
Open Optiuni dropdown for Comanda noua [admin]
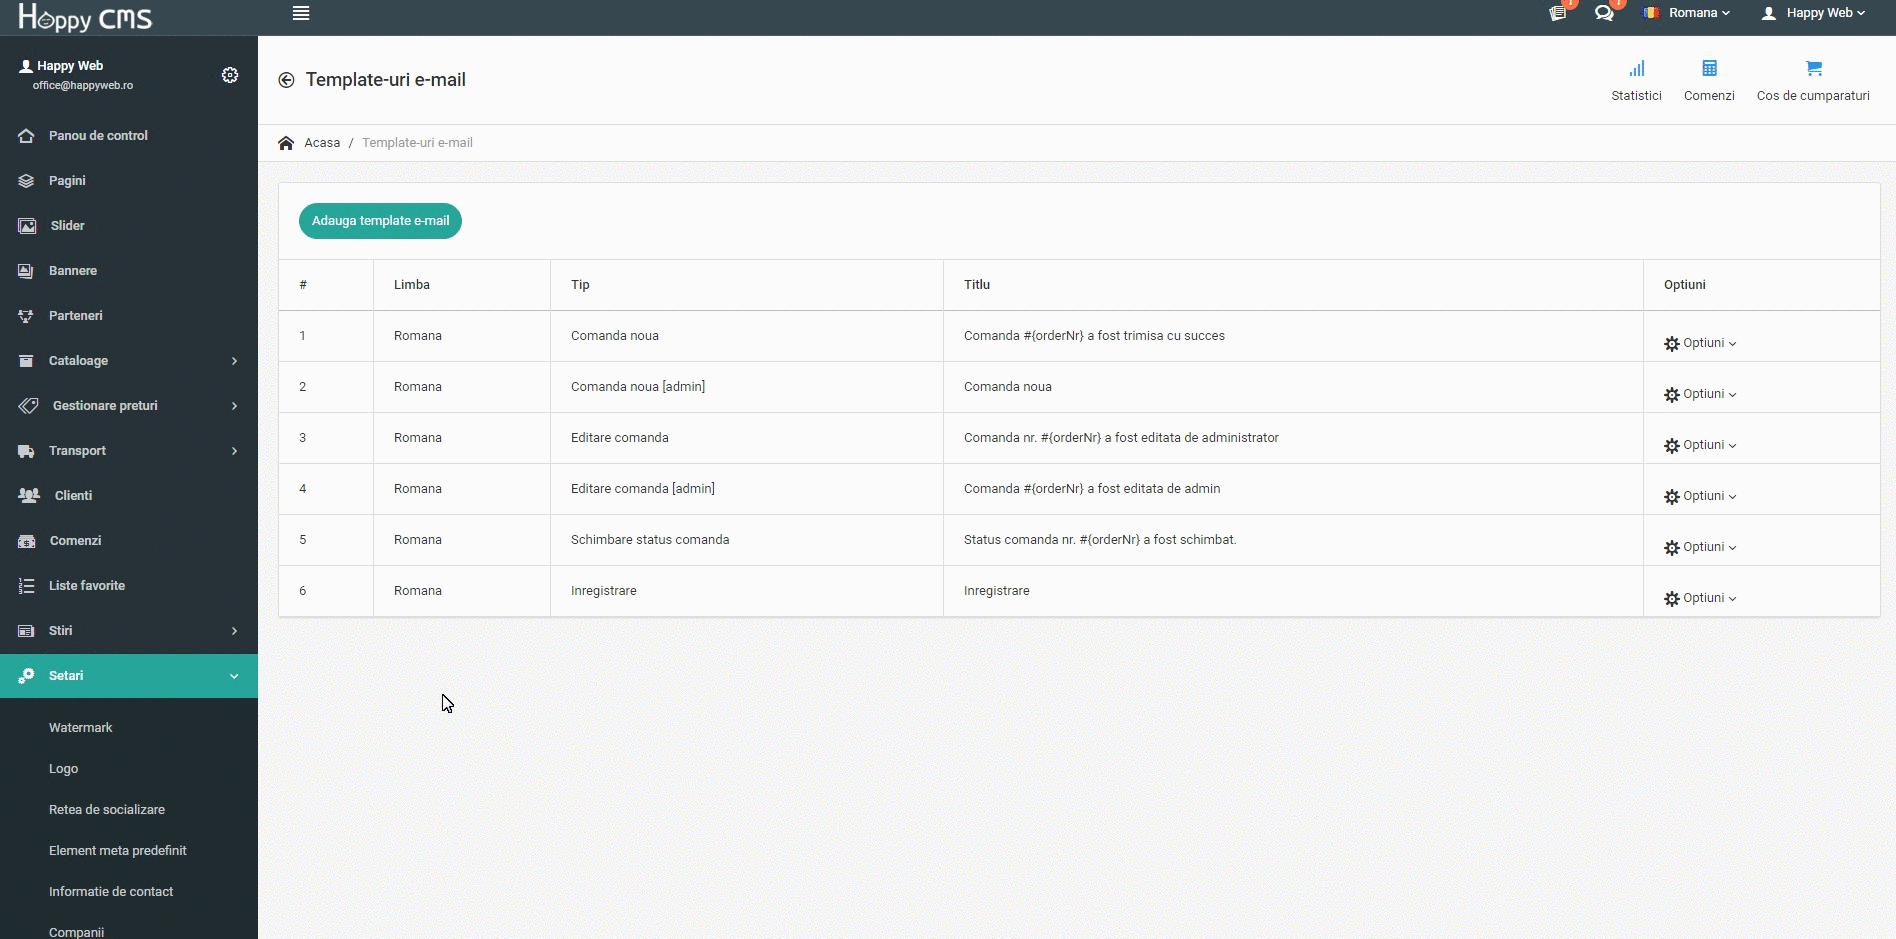click(1700, 394)
